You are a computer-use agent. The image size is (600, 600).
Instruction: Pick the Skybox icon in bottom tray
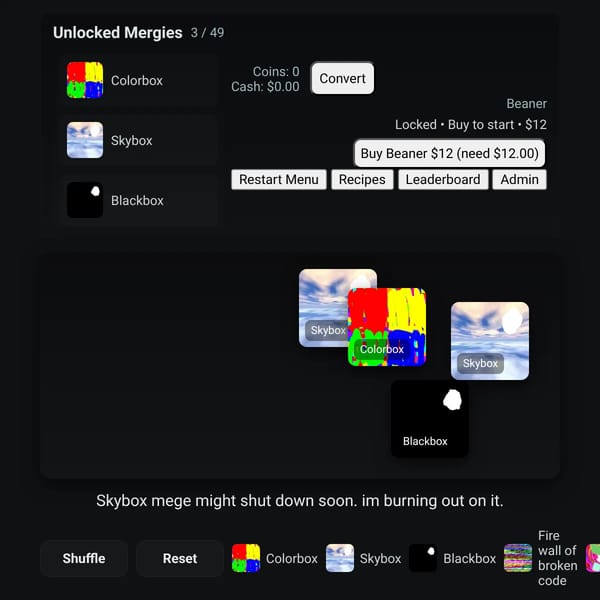pyautogui.click(x=340, y=558)
